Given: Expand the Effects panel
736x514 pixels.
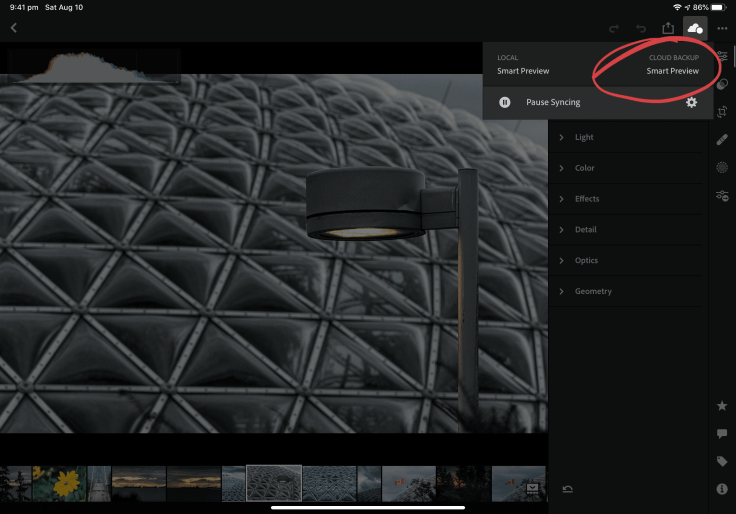Looking at the screenshot, I should pyautogui.click(x=625, y=199).
